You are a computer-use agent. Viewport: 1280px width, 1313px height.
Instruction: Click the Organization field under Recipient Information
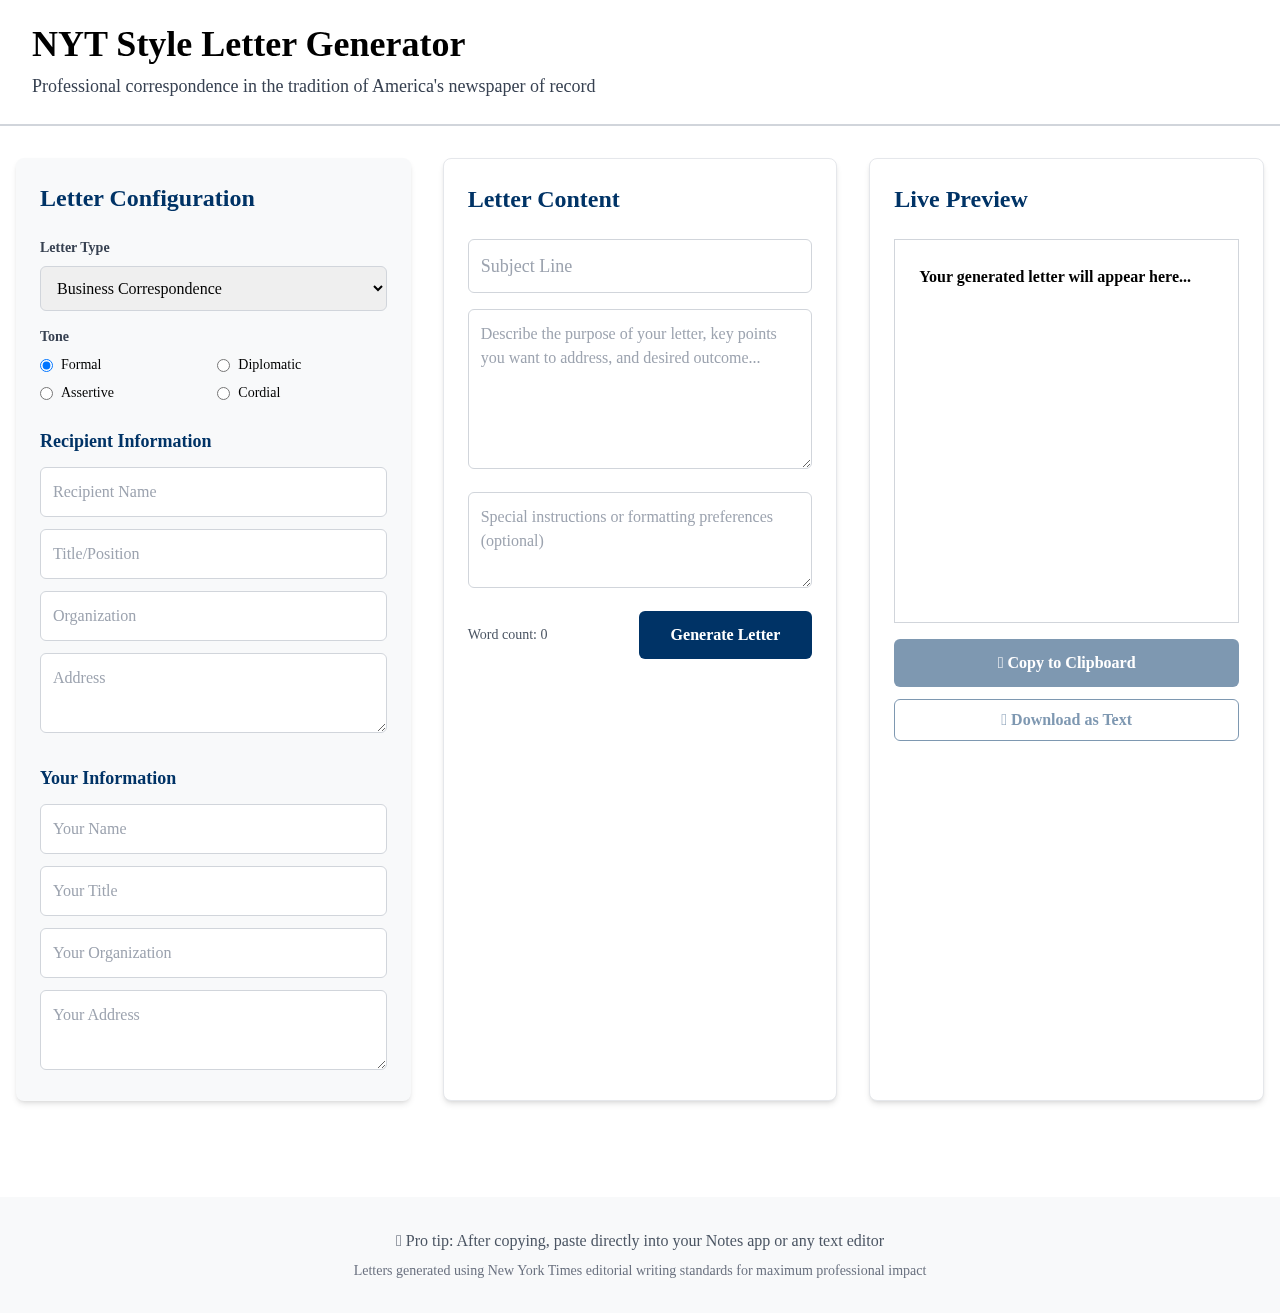pyautogui.click(x=213, y=616)
